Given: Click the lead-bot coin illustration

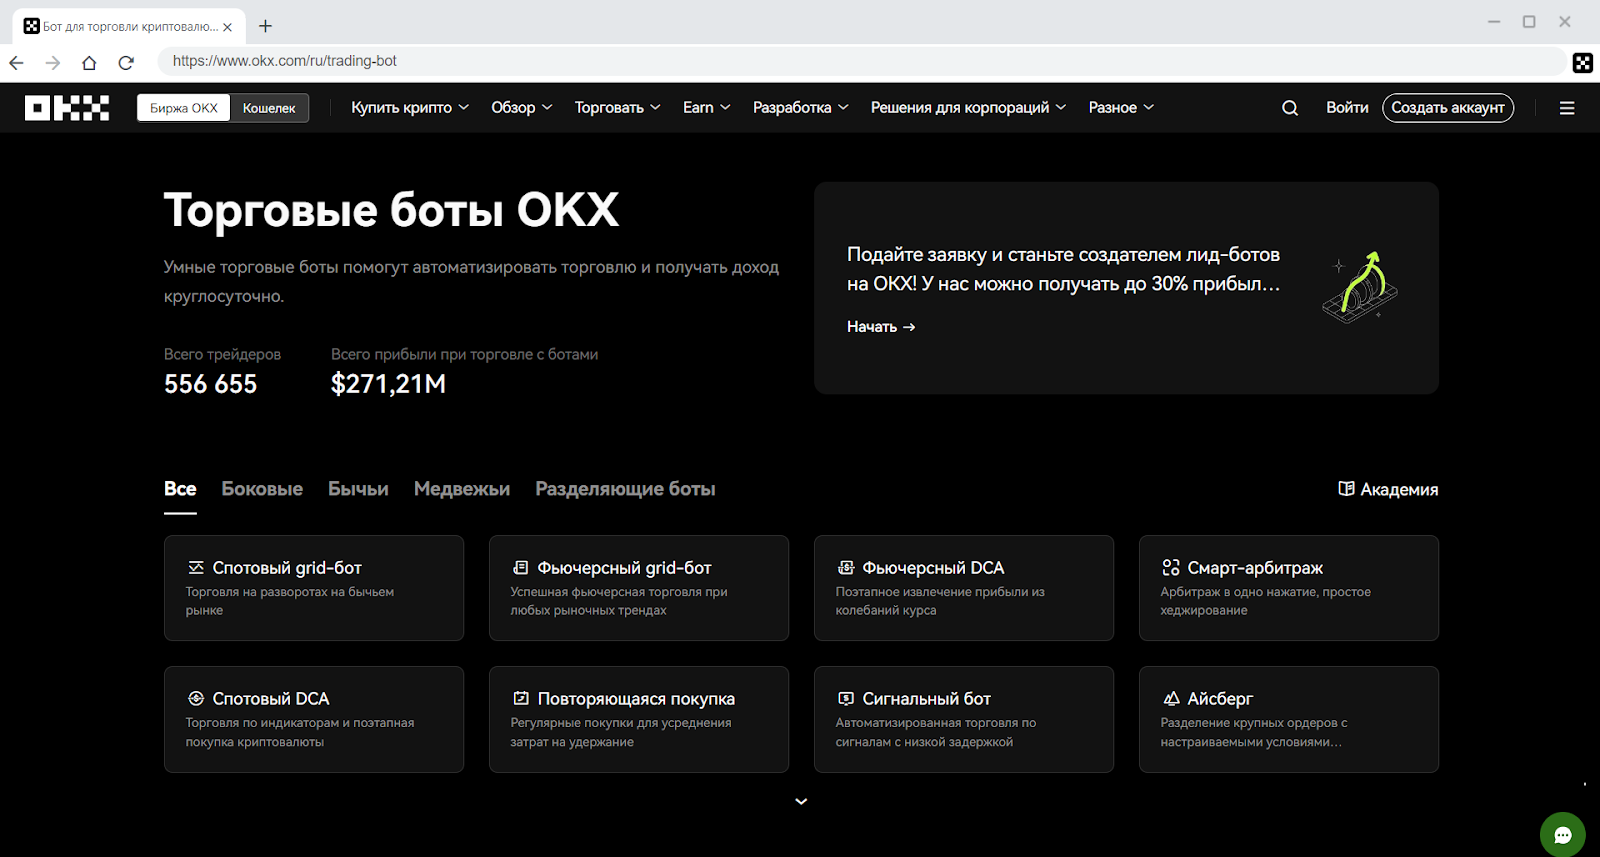Looking at the screenshot, I should pyautogui.click(x=1360, y=287).
